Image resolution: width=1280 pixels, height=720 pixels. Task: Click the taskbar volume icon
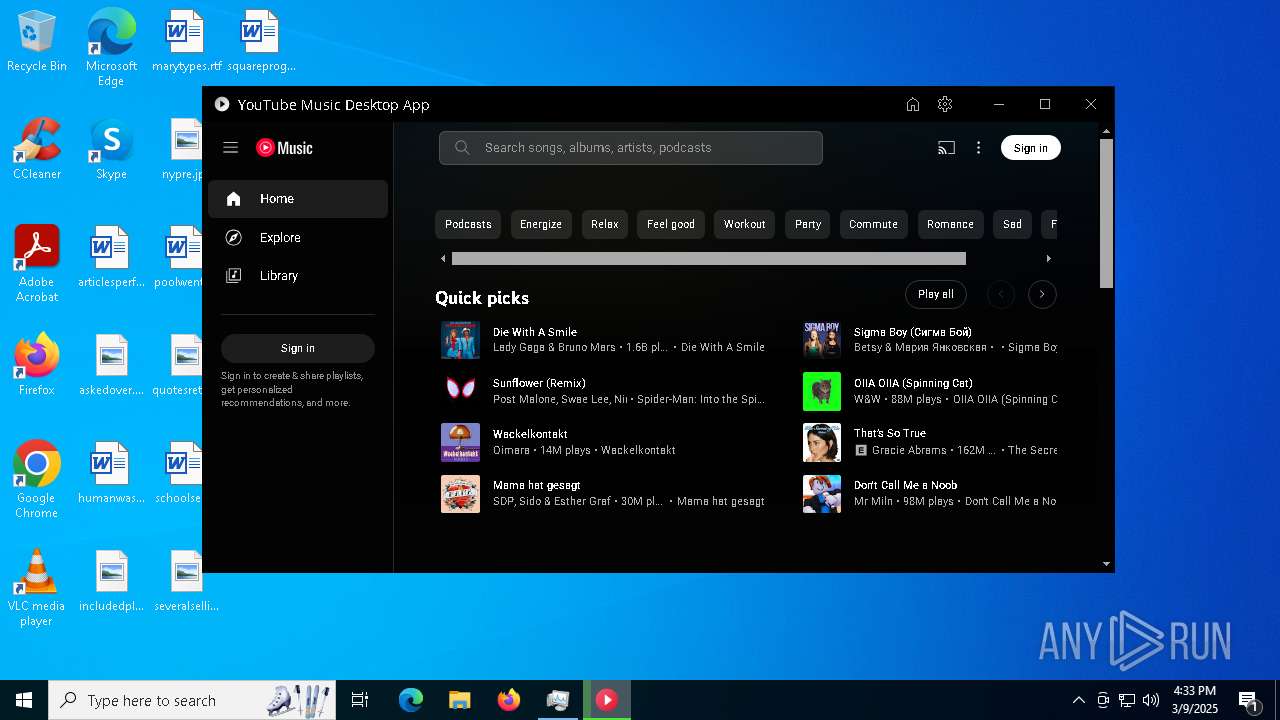click(x=1151, y=700)
